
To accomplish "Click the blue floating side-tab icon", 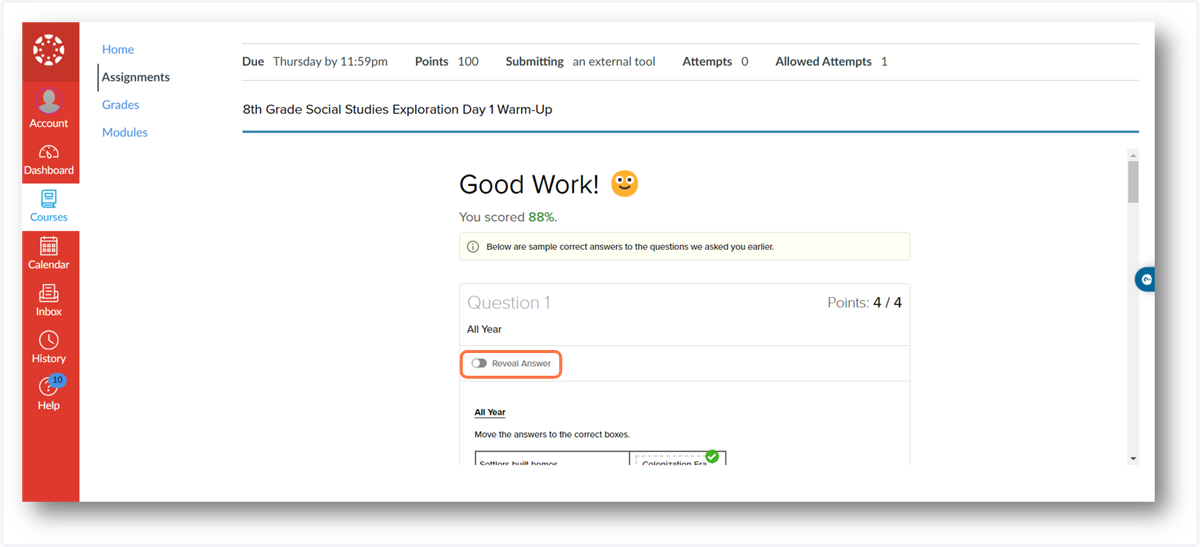I will click(x=1146, y=280).
